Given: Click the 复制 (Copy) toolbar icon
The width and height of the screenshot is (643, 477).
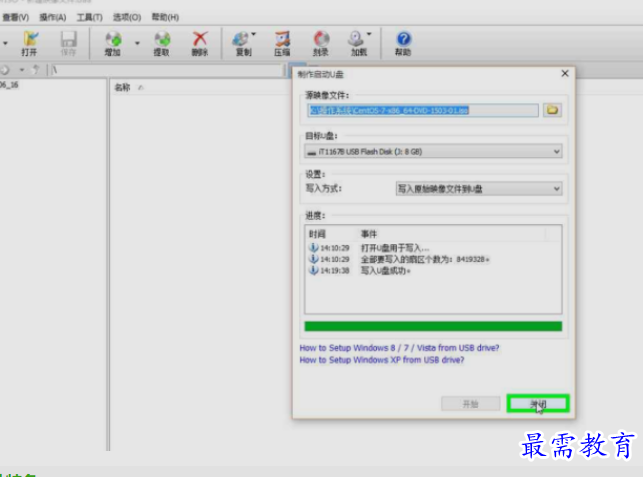Looking at the screenshot, I should [x=242, y=43].
